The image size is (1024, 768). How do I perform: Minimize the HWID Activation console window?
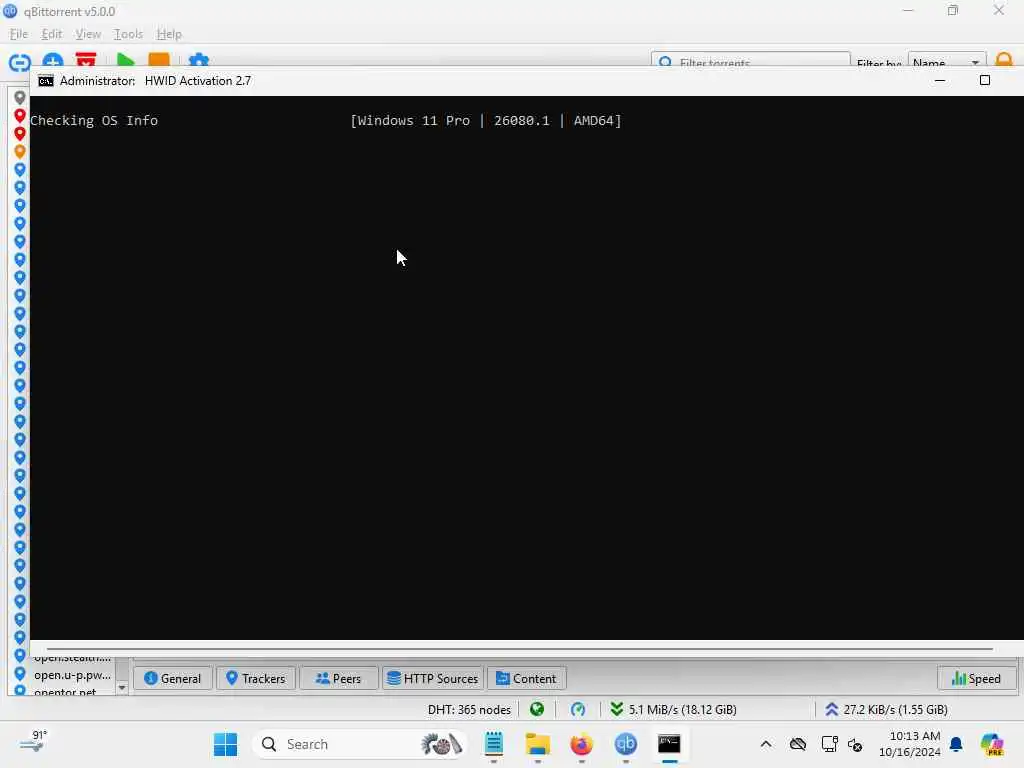(x=940, y=80)
